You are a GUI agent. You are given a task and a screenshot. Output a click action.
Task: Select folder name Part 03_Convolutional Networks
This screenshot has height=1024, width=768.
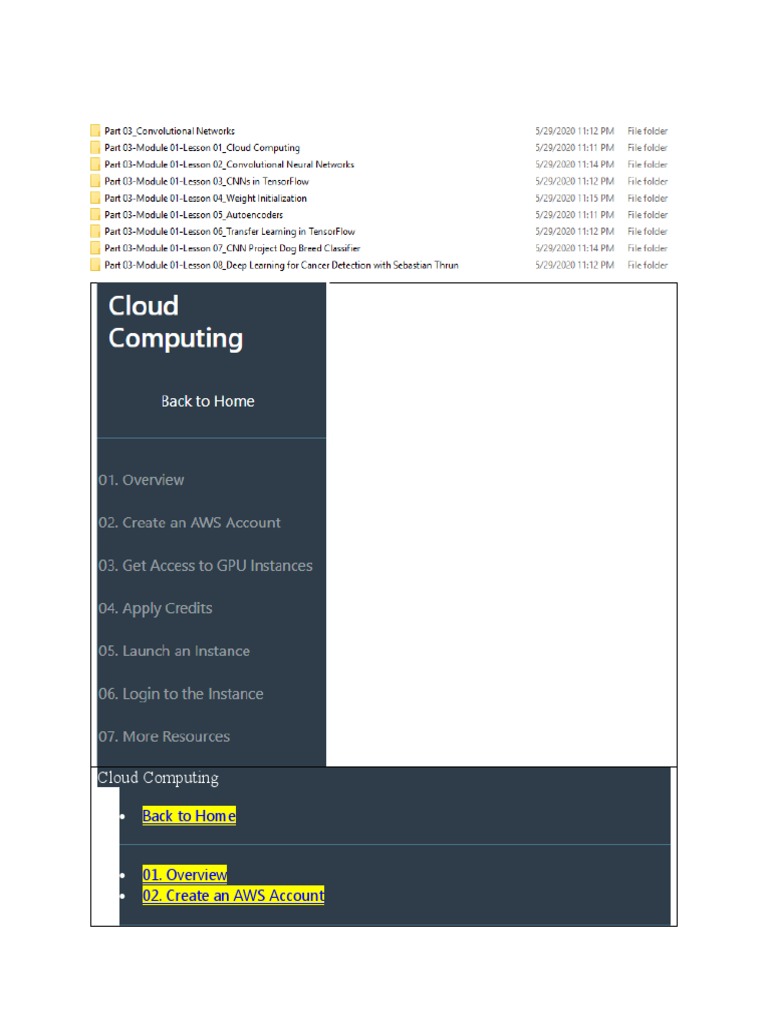coord(169,131)
